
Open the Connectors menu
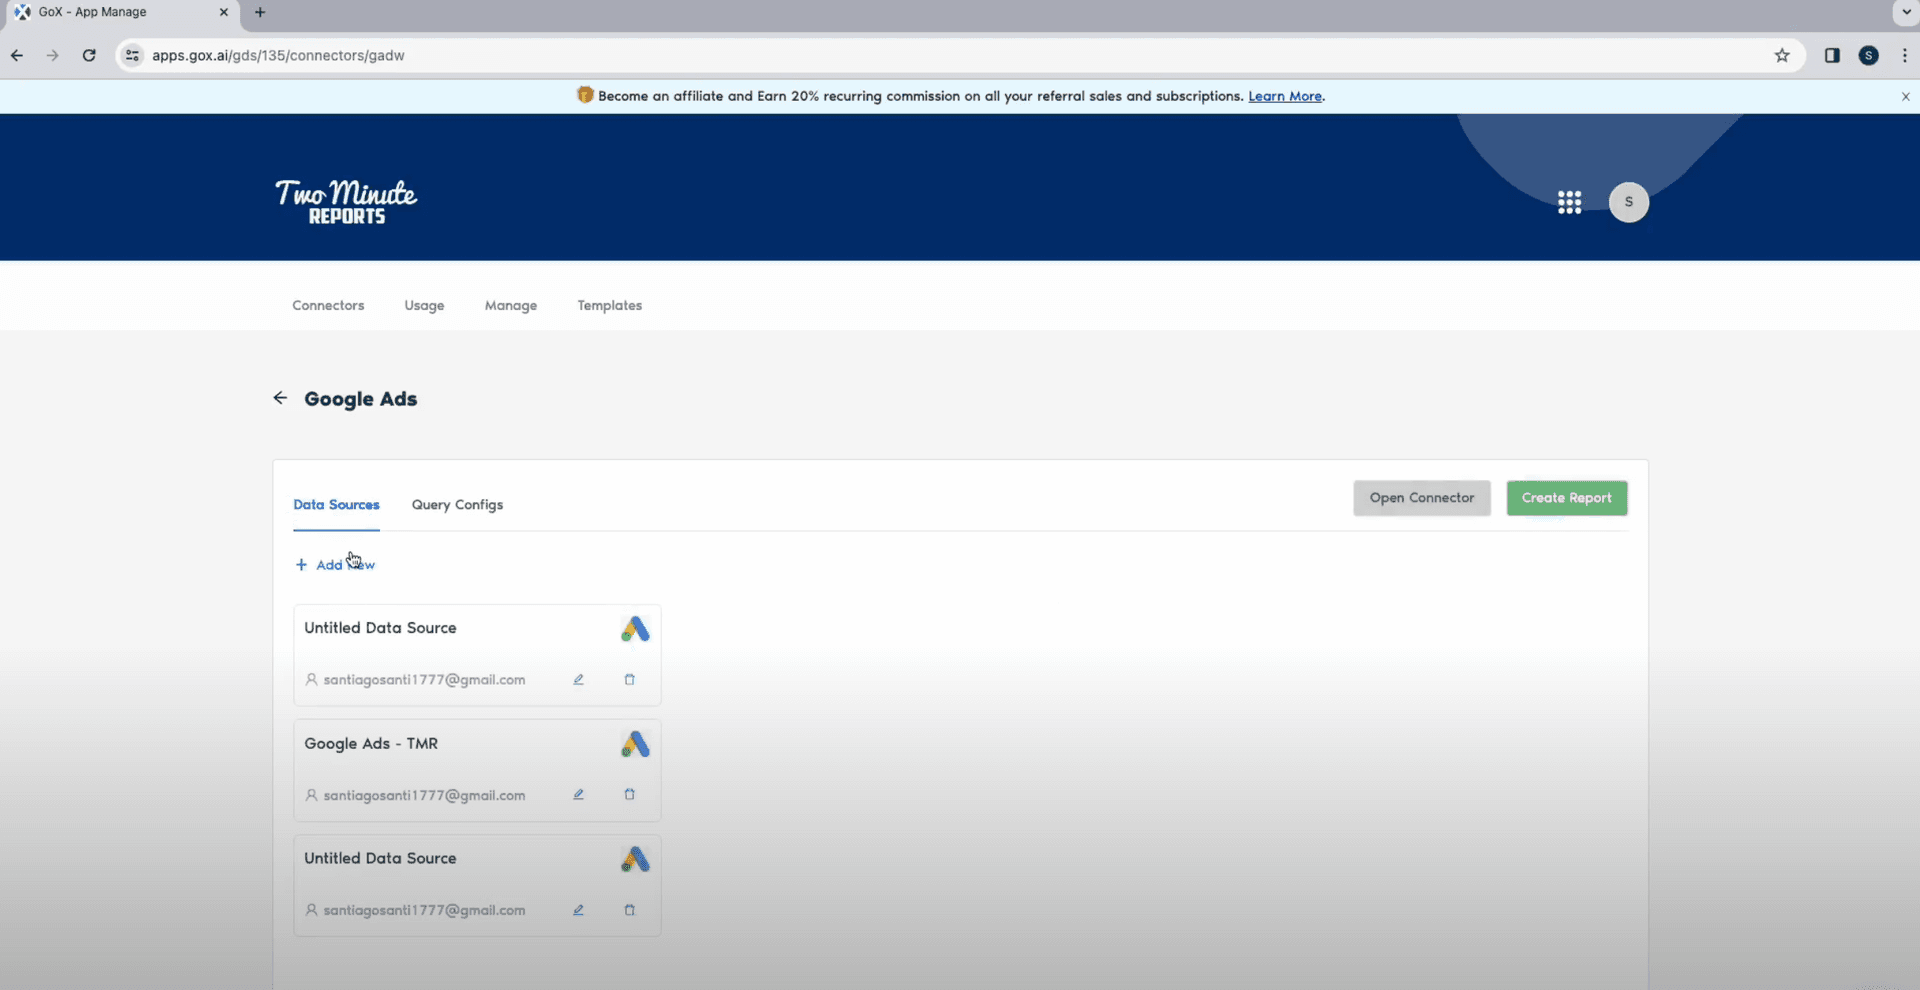328,306
